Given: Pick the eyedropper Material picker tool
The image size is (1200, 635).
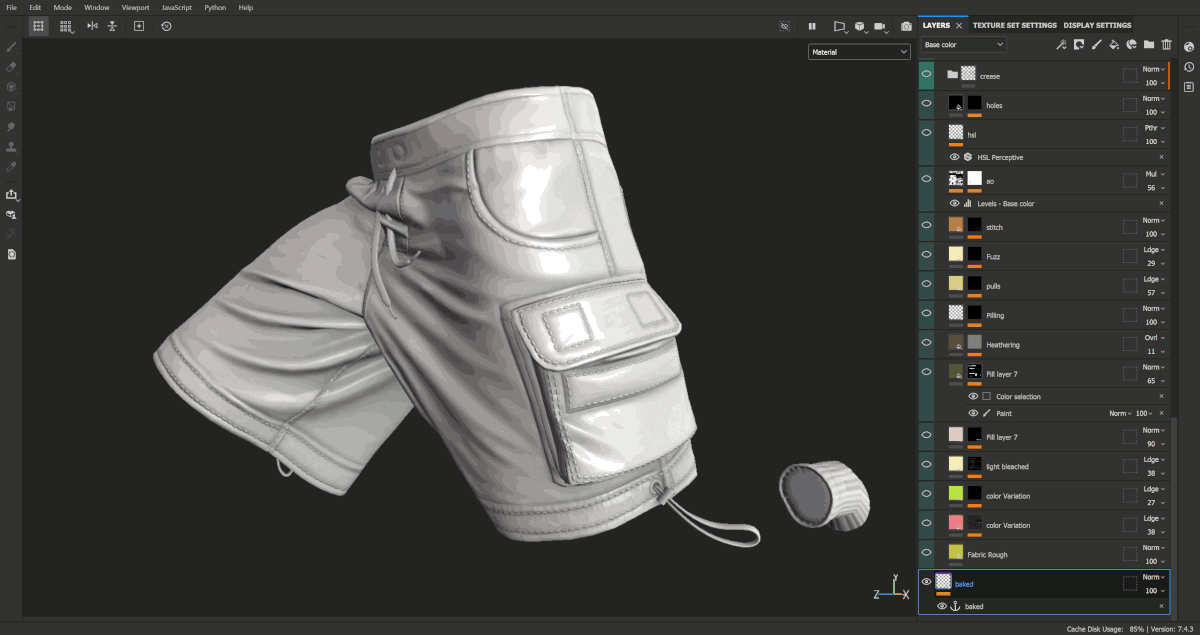Looking at the screenshot, I should (x=11, y=167).
